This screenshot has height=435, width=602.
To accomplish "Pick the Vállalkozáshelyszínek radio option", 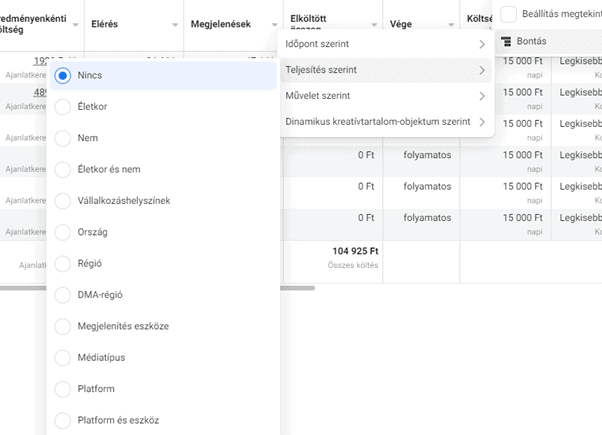I will point(63,201).
